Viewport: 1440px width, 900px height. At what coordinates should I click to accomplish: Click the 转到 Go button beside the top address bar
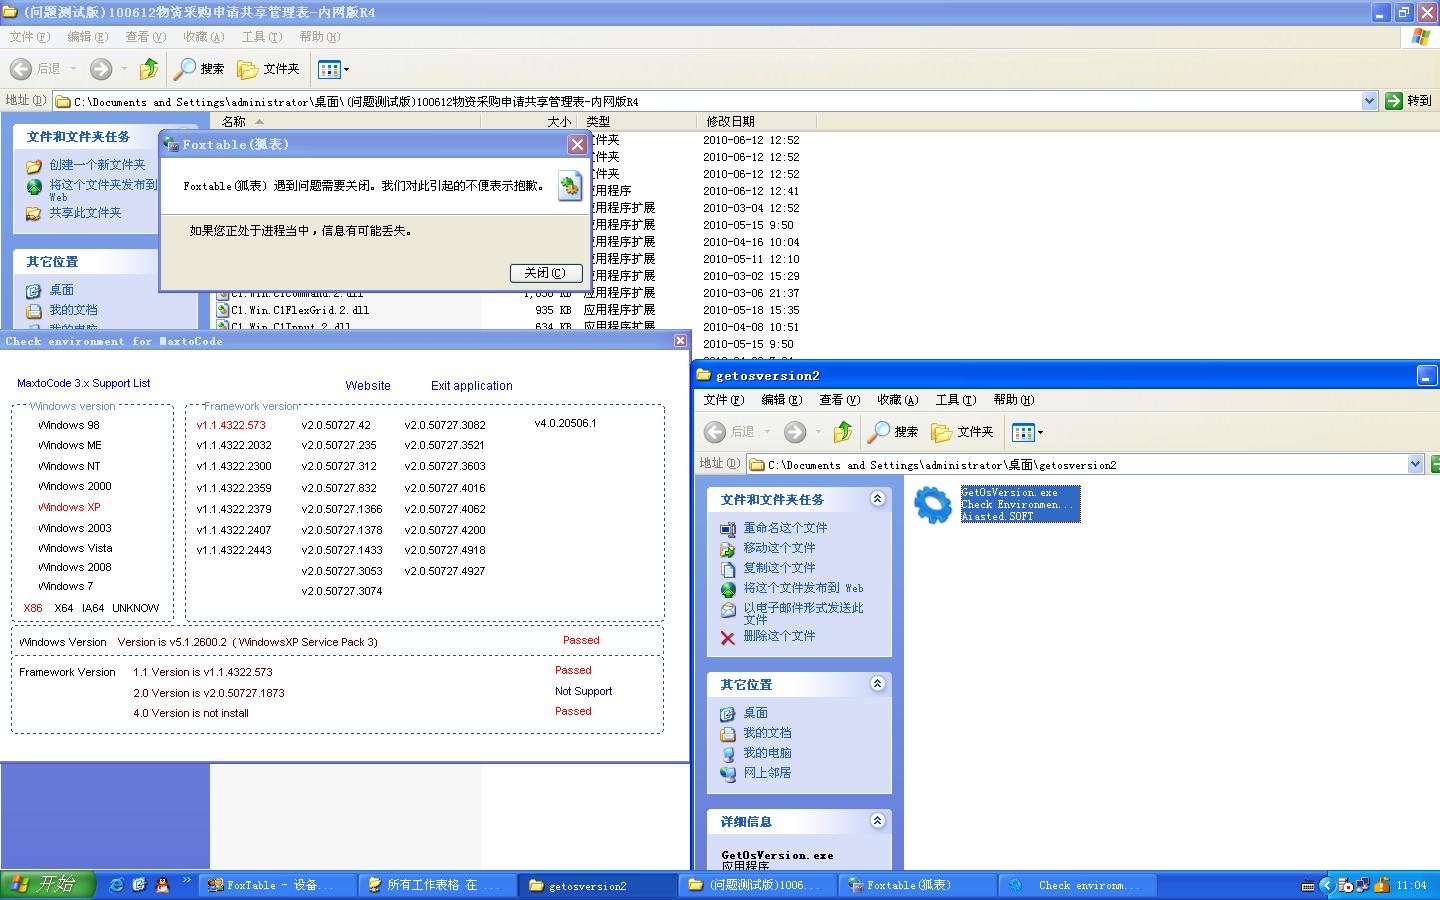click(1409, 101)
